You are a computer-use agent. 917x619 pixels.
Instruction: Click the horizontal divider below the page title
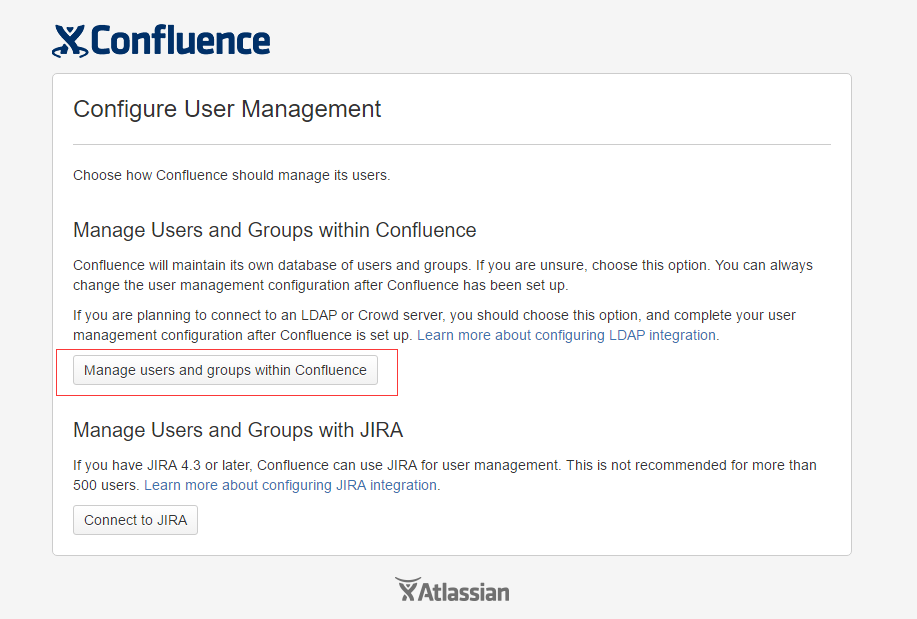[451, 145]
